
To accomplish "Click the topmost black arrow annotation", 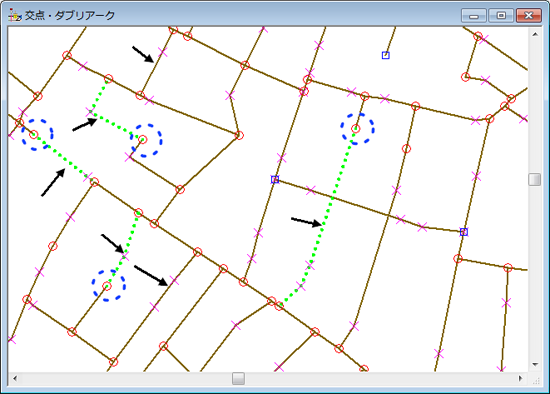I will pyautogui.click(x=143, y=54).
